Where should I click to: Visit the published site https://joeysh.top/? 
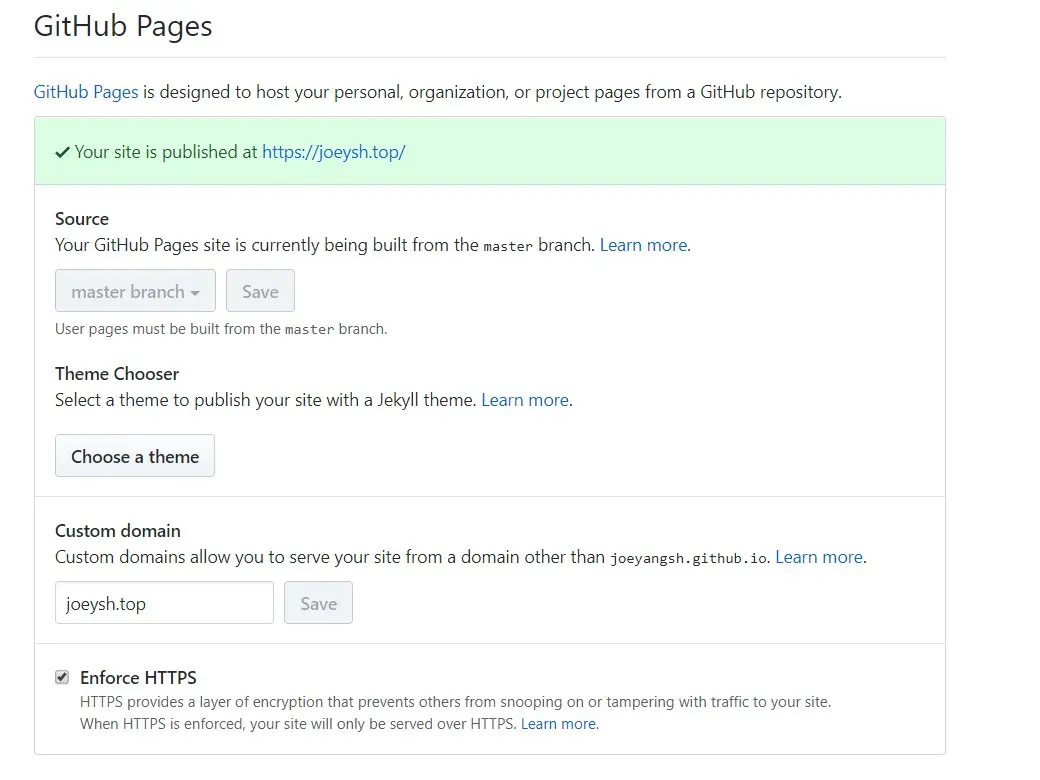(x=334, y=152)
